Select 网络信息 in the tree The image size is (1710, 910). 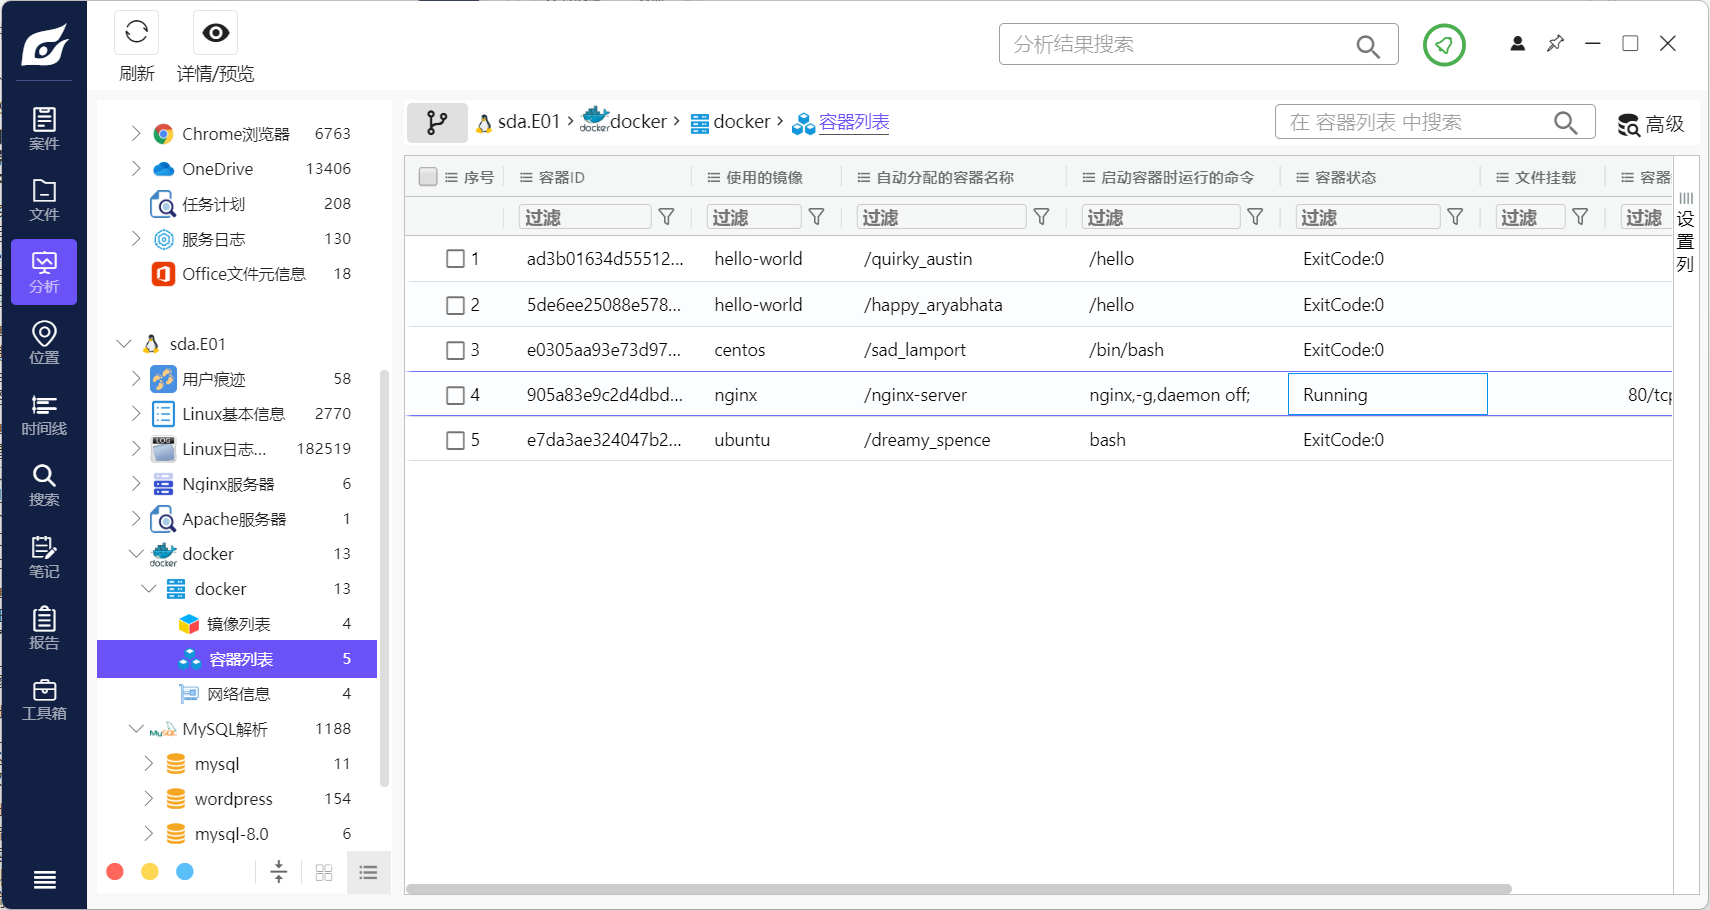[x=238, y=694]
